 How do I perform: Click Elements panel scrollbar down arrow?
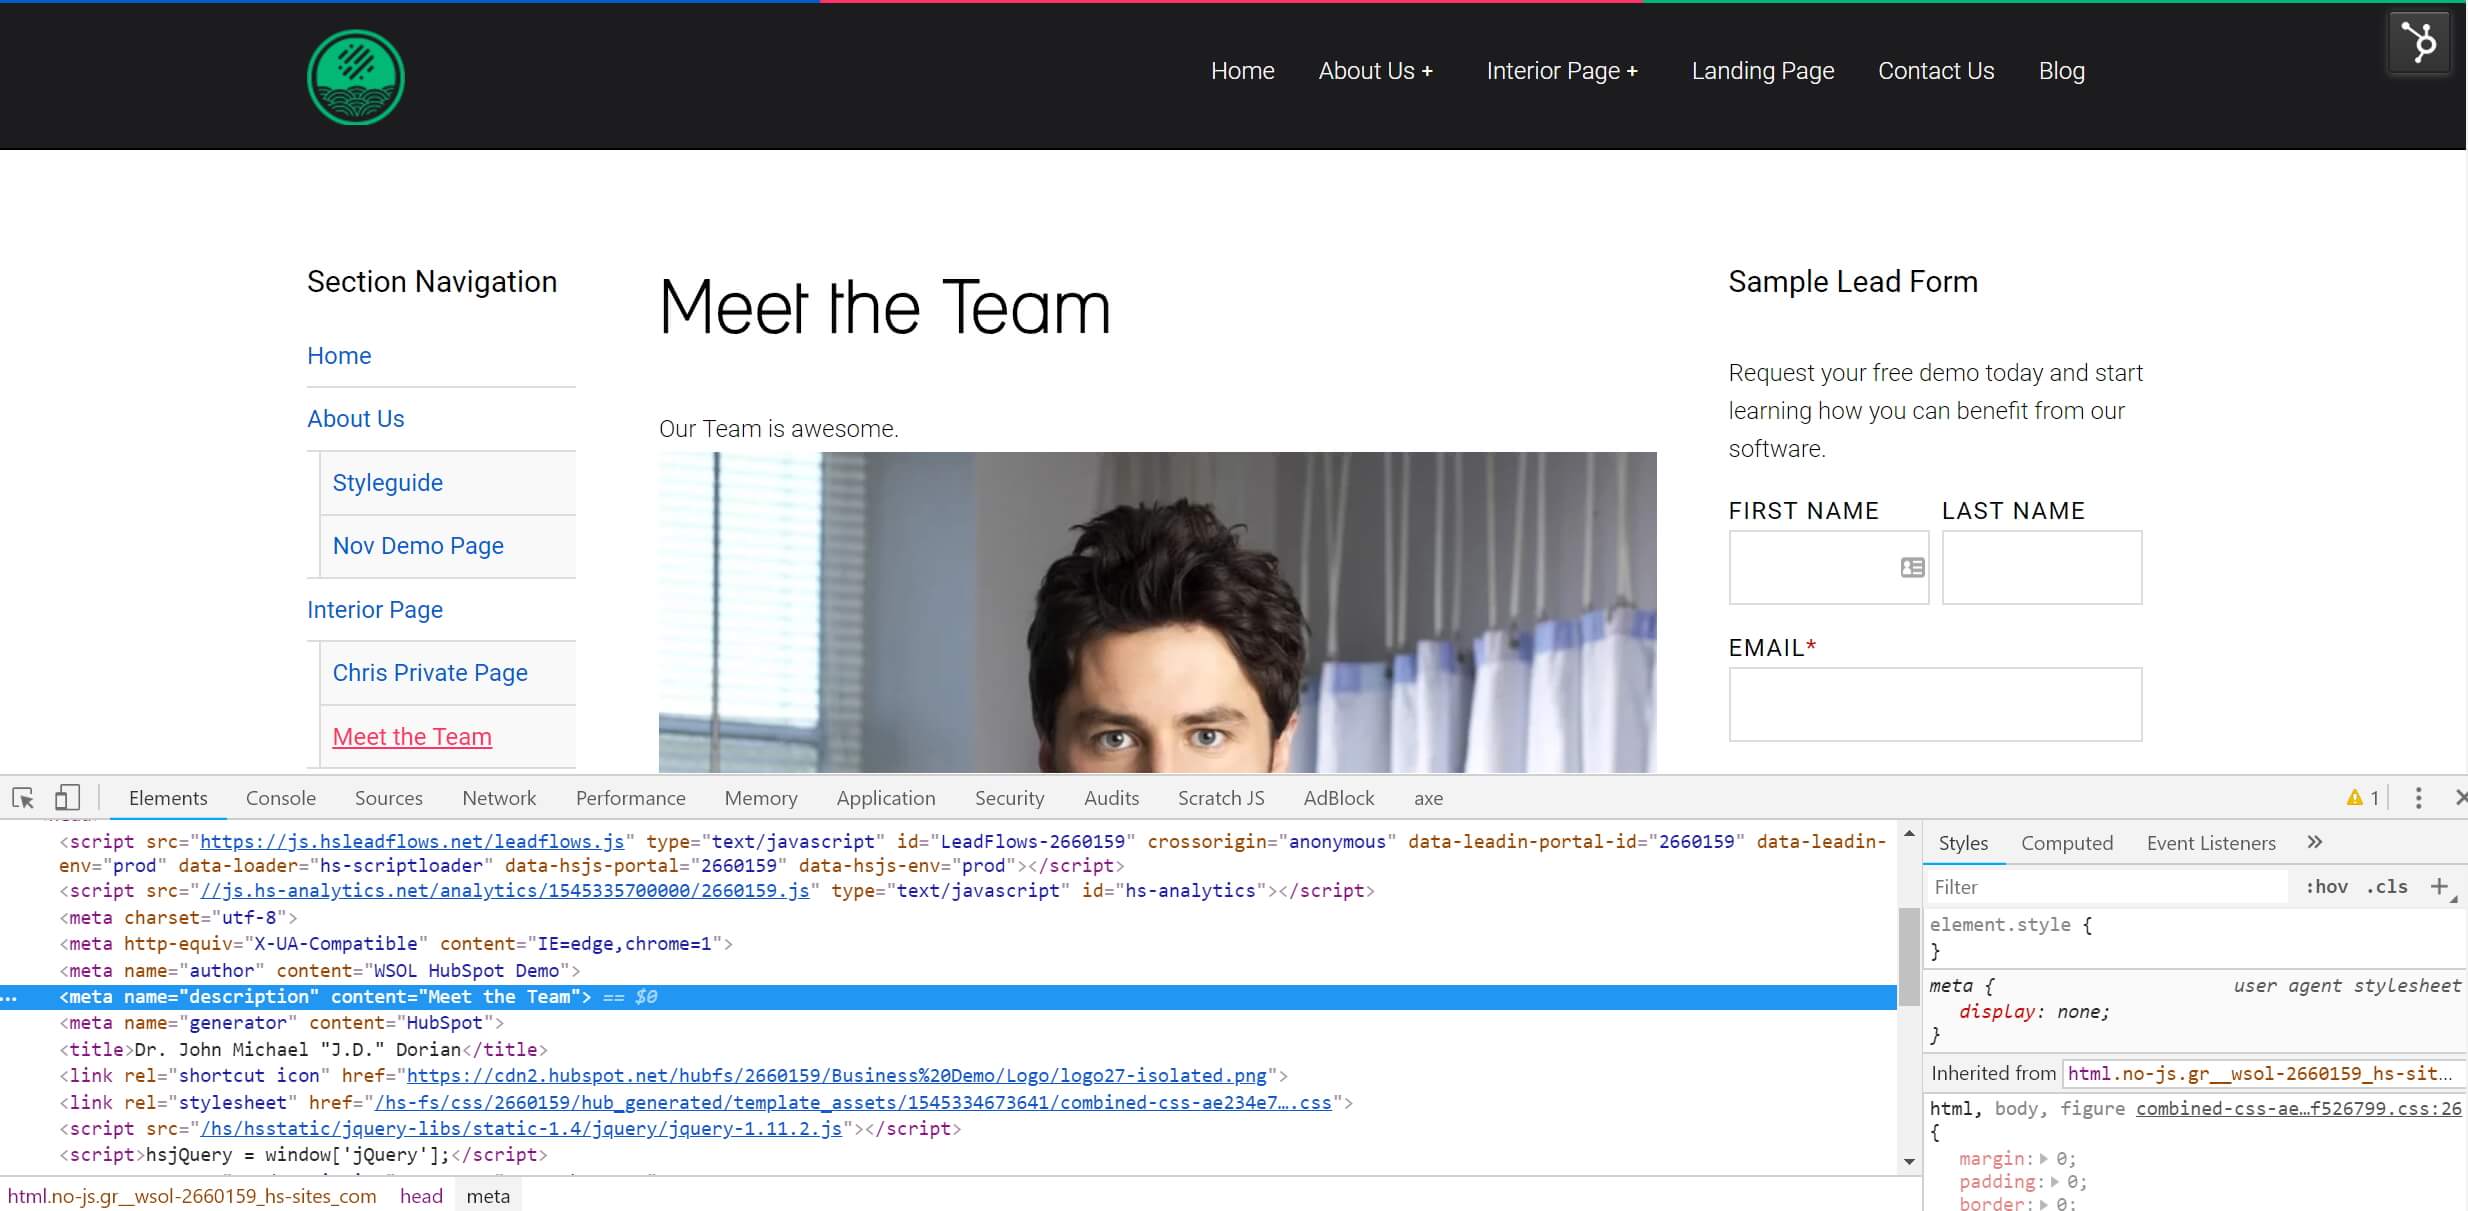[x=1909, y=1161]
